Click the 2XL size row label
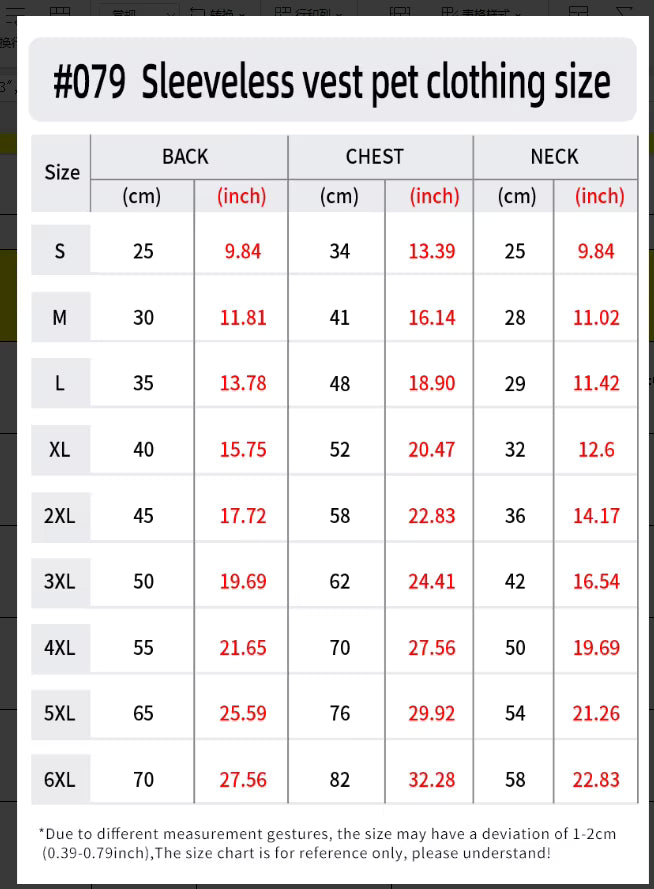This screenshot has width=654, height=889. coord(60,516)
